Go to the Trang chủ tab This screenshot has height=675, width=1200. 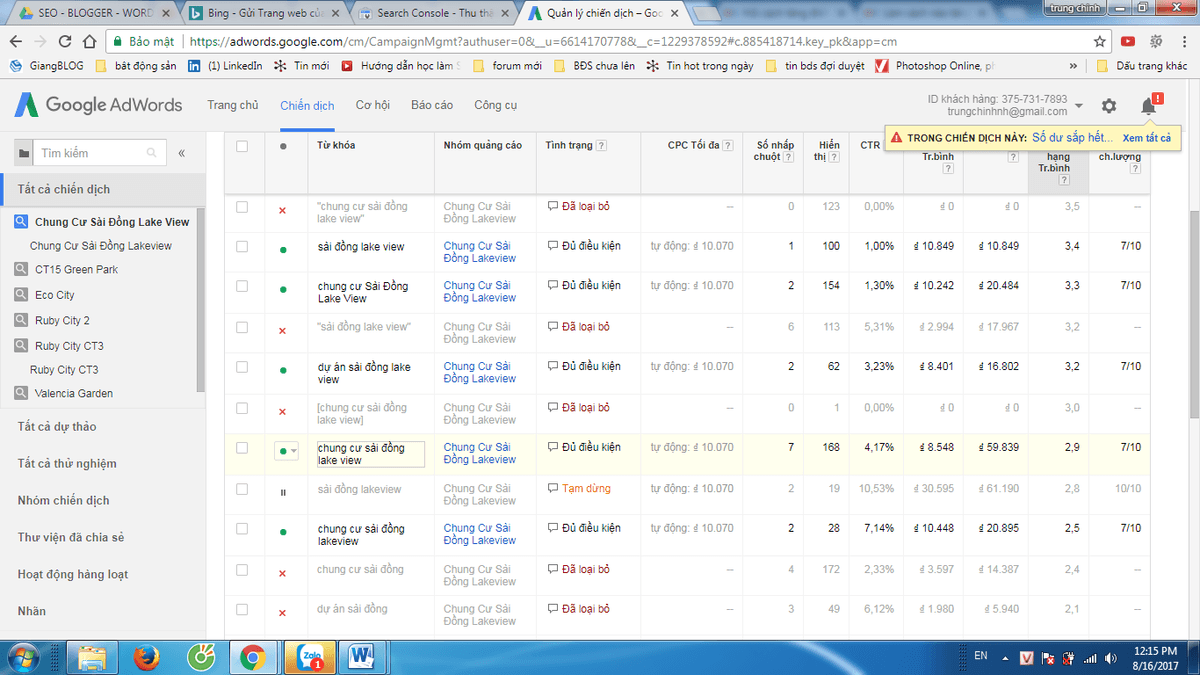pos(233,105)
